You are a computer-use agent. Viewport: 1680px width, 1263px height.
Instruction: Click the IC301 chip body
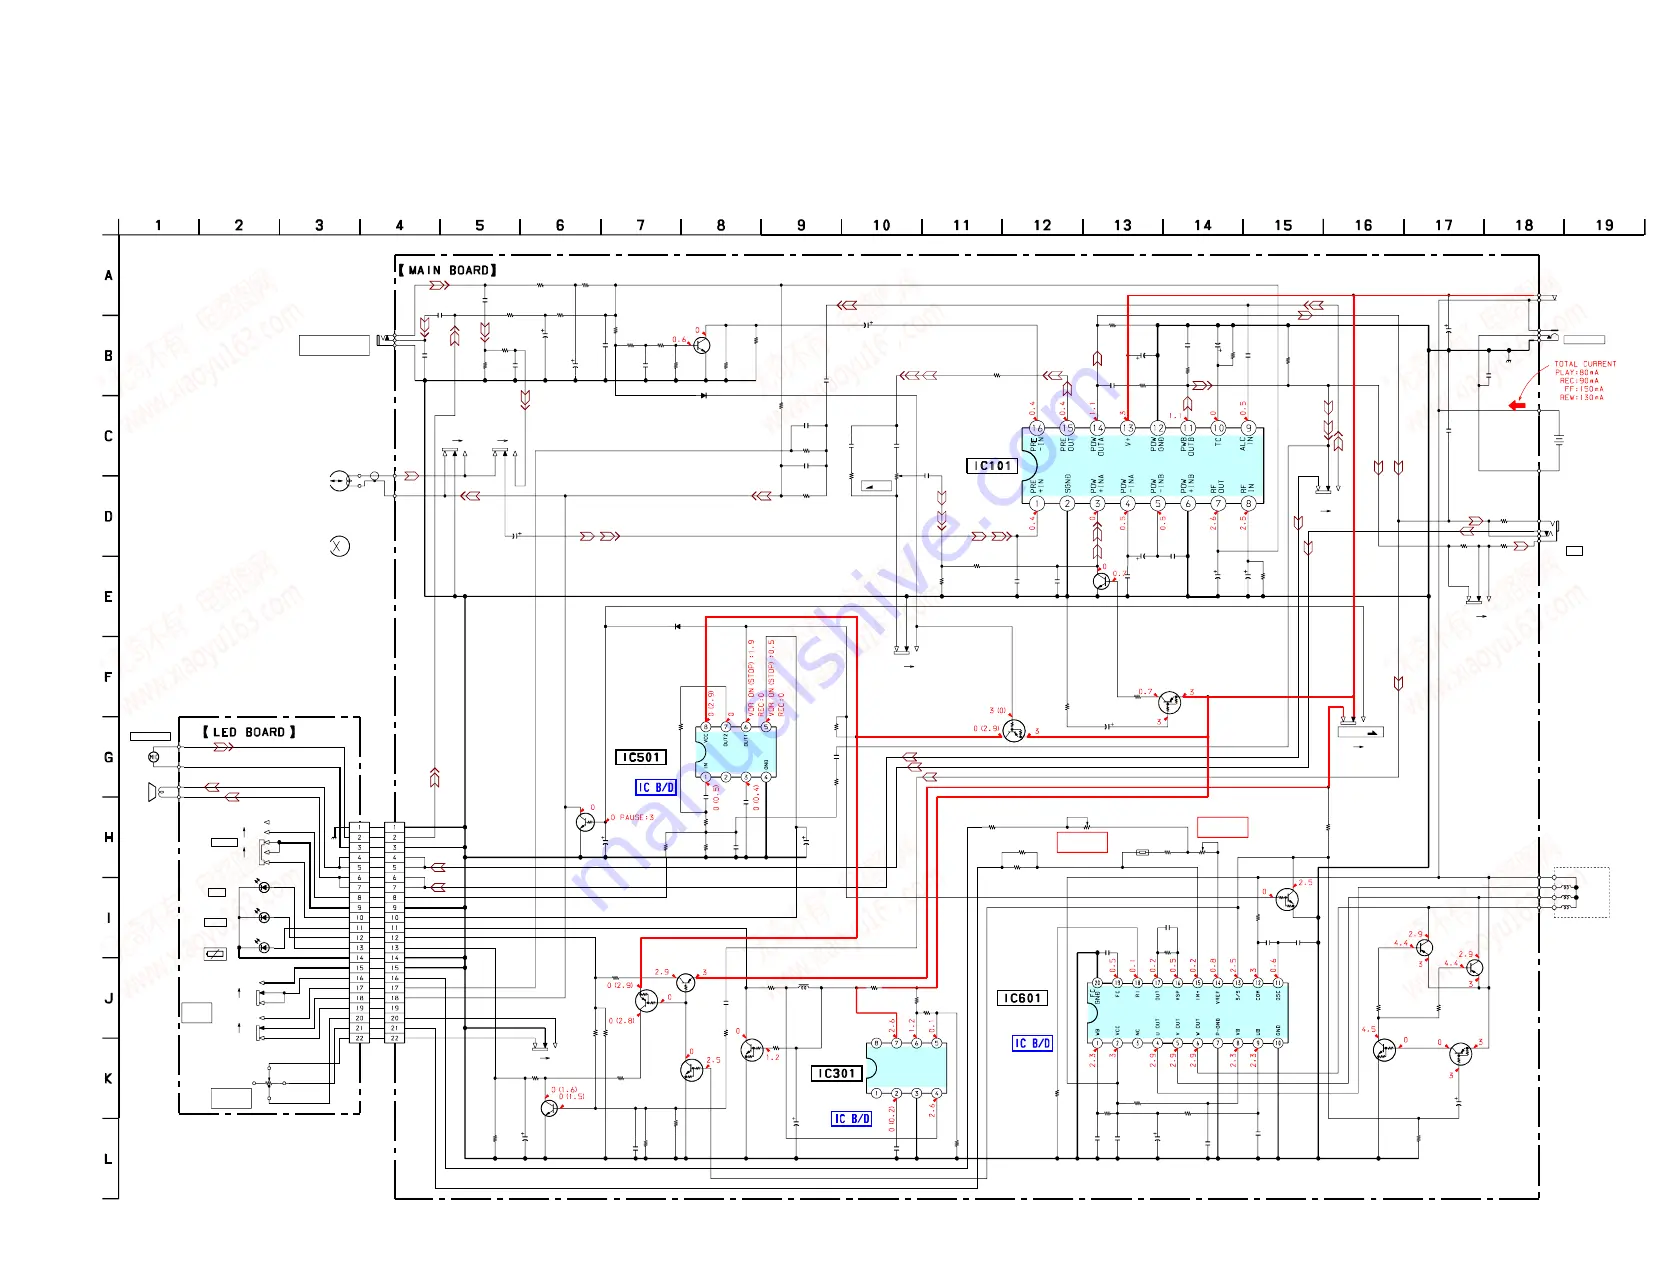pos(906,1068)
